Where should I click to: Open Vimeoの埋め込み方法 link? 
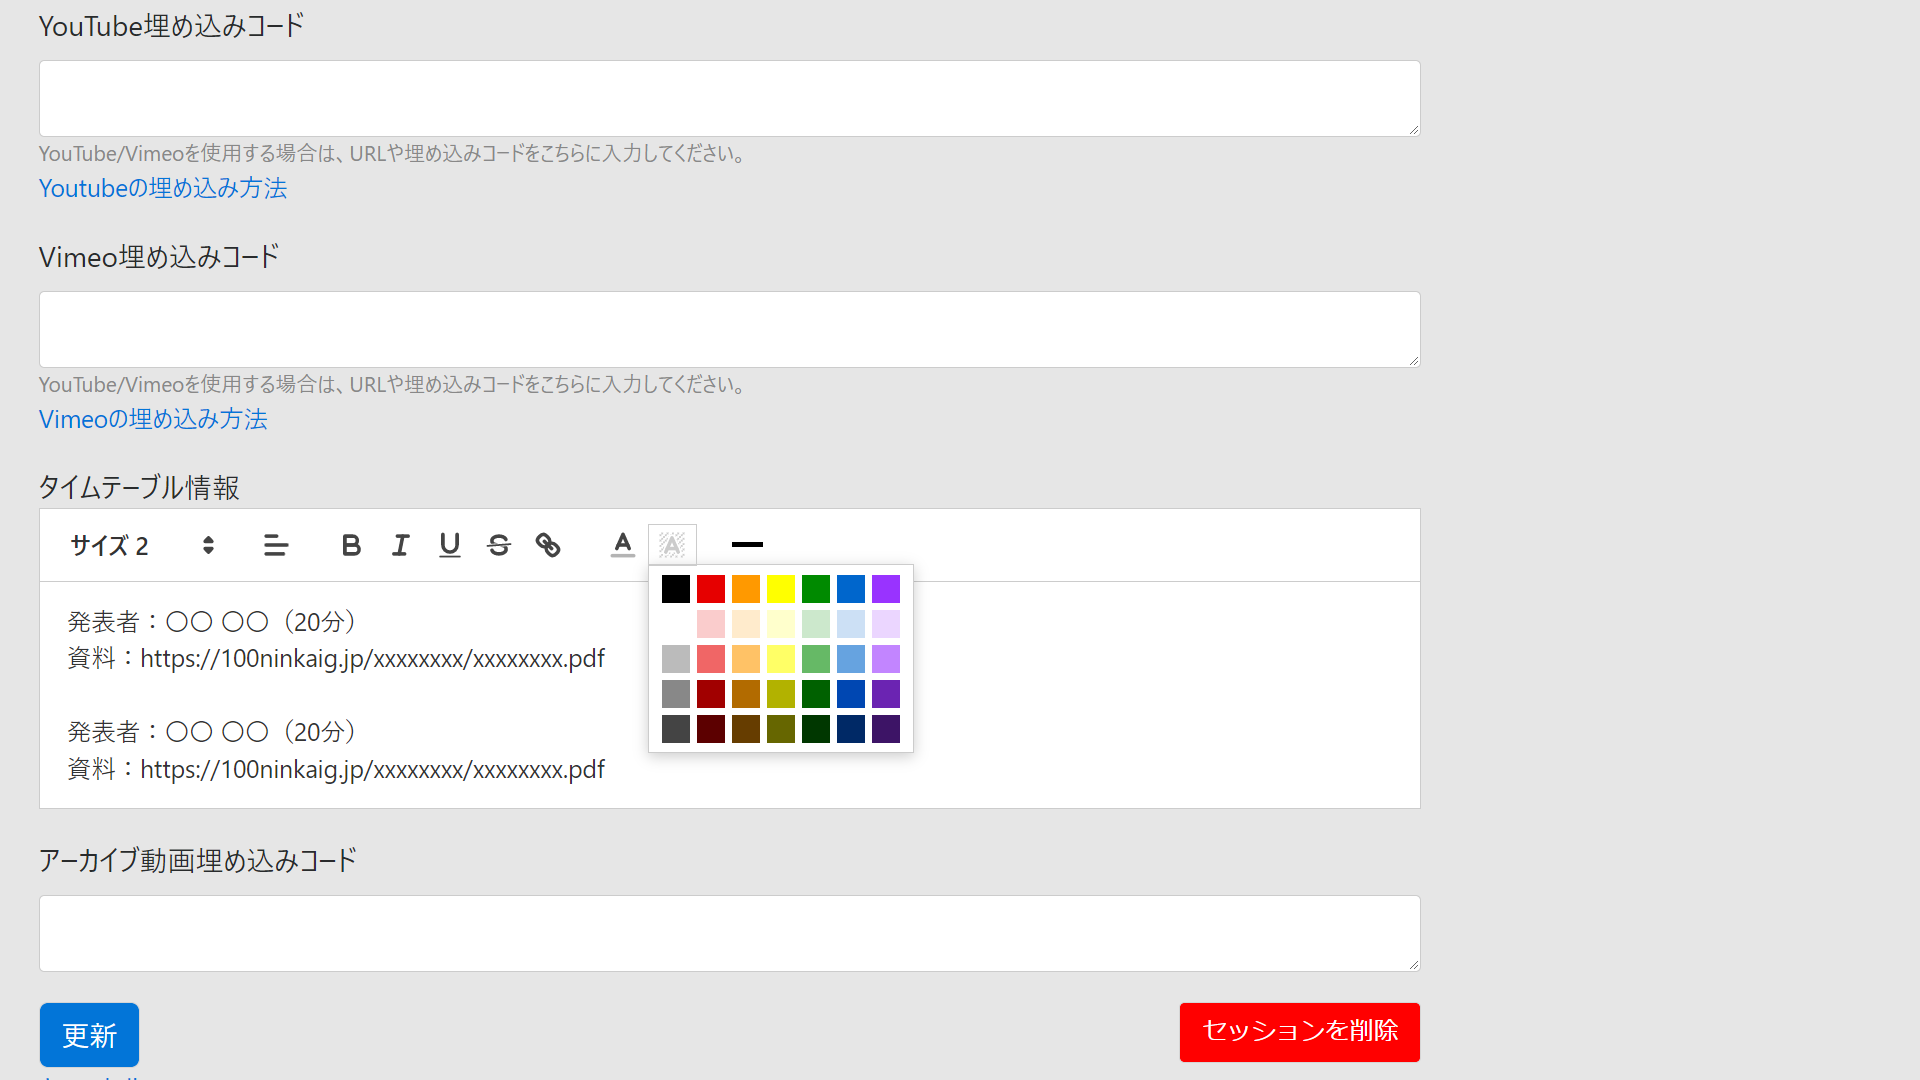[153, 419]
